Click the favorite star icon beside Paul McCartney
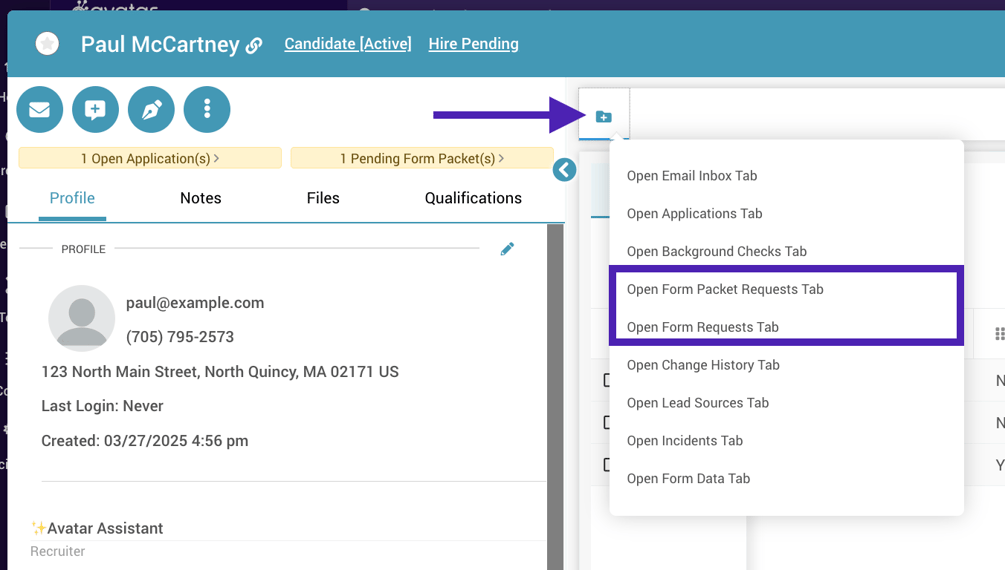 [47, 44]
